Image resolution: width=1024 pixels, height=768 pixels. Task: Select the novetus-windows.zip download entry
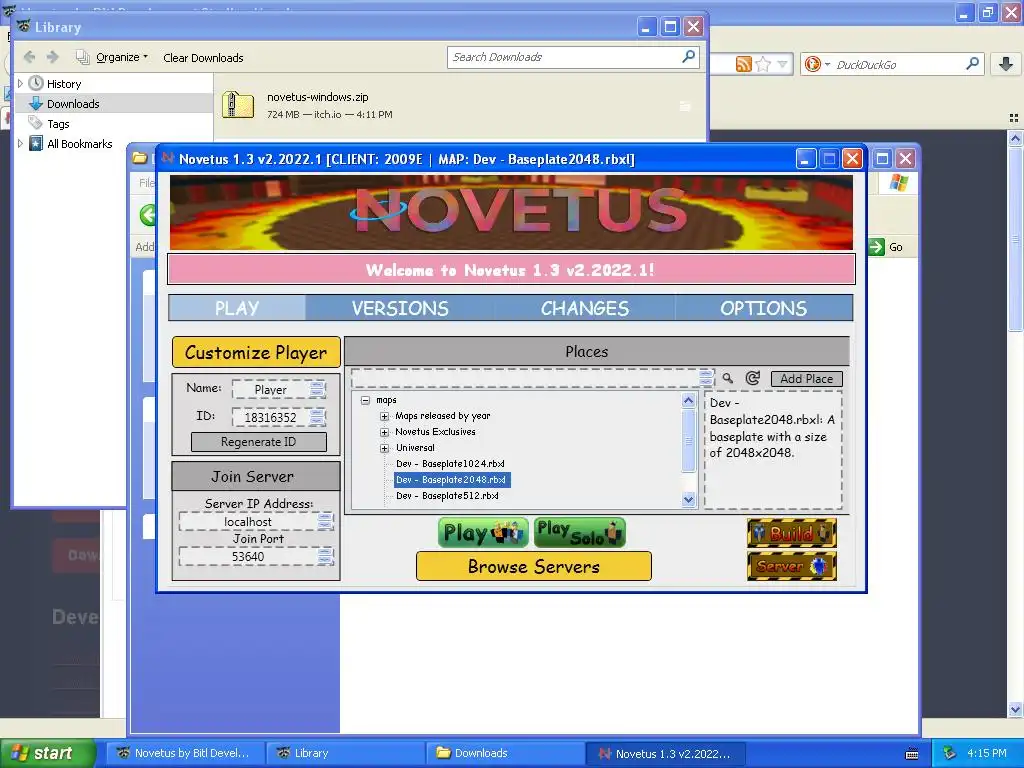(460, 105)
